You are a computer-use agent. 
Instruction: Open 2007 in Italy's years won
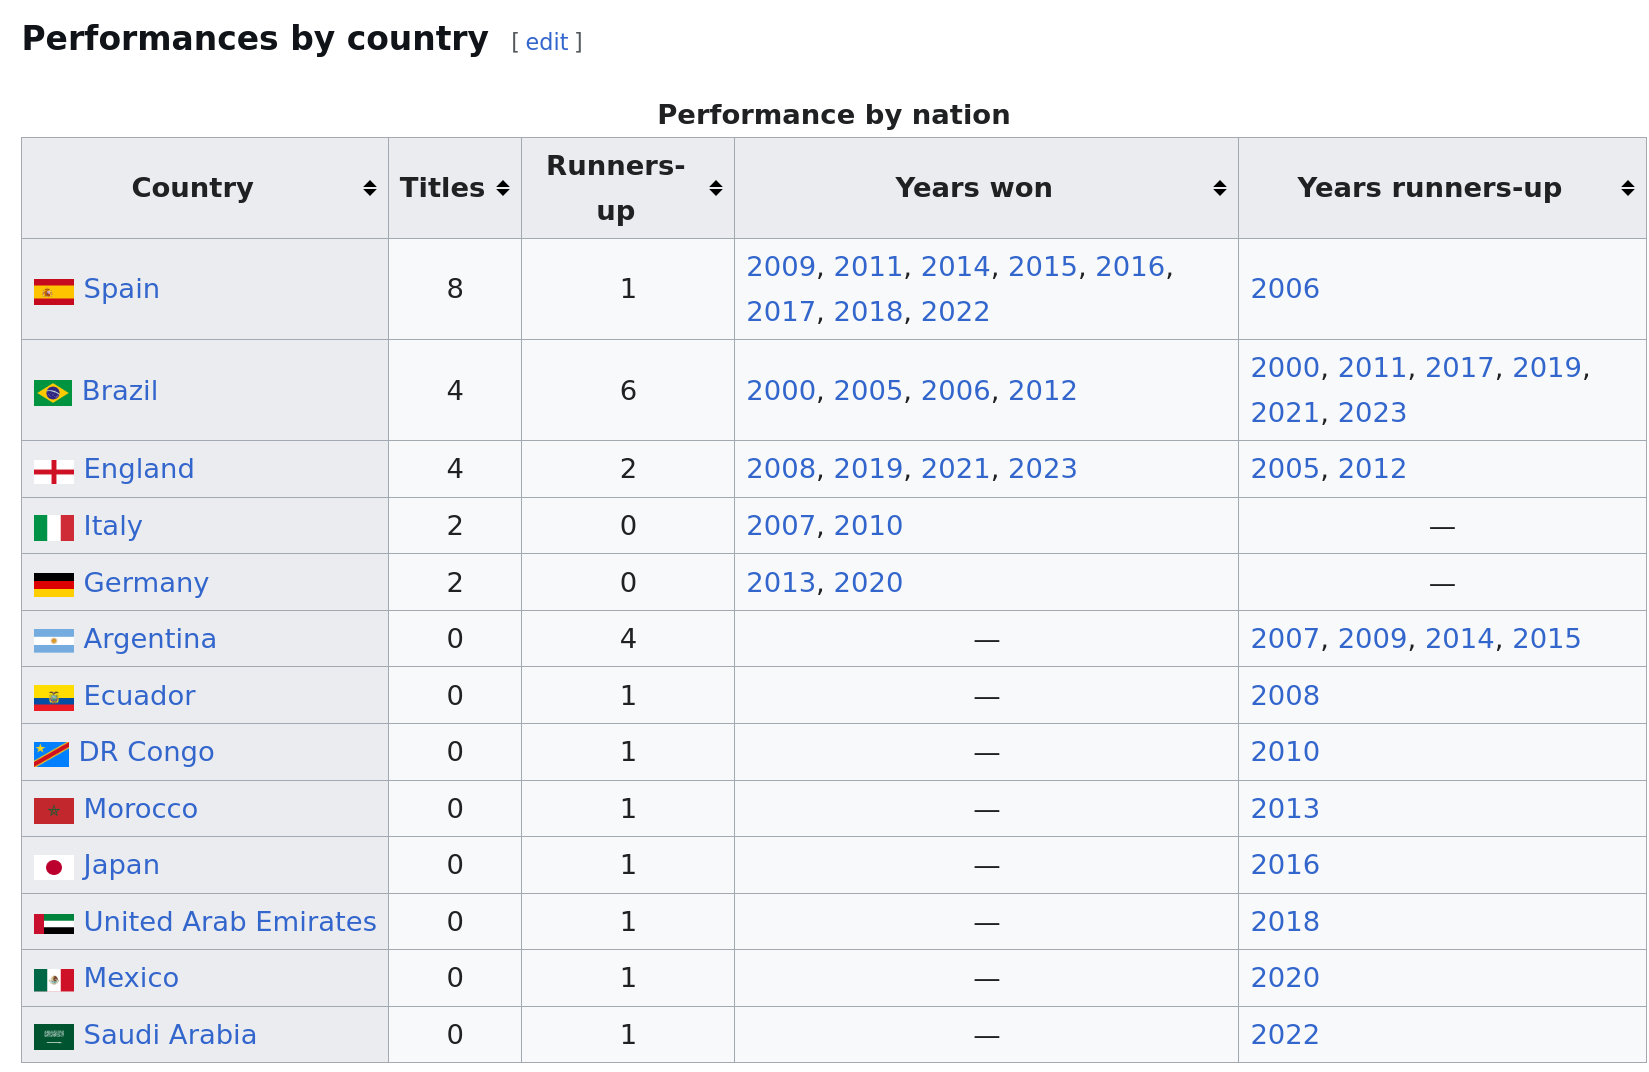click(781, 526)
